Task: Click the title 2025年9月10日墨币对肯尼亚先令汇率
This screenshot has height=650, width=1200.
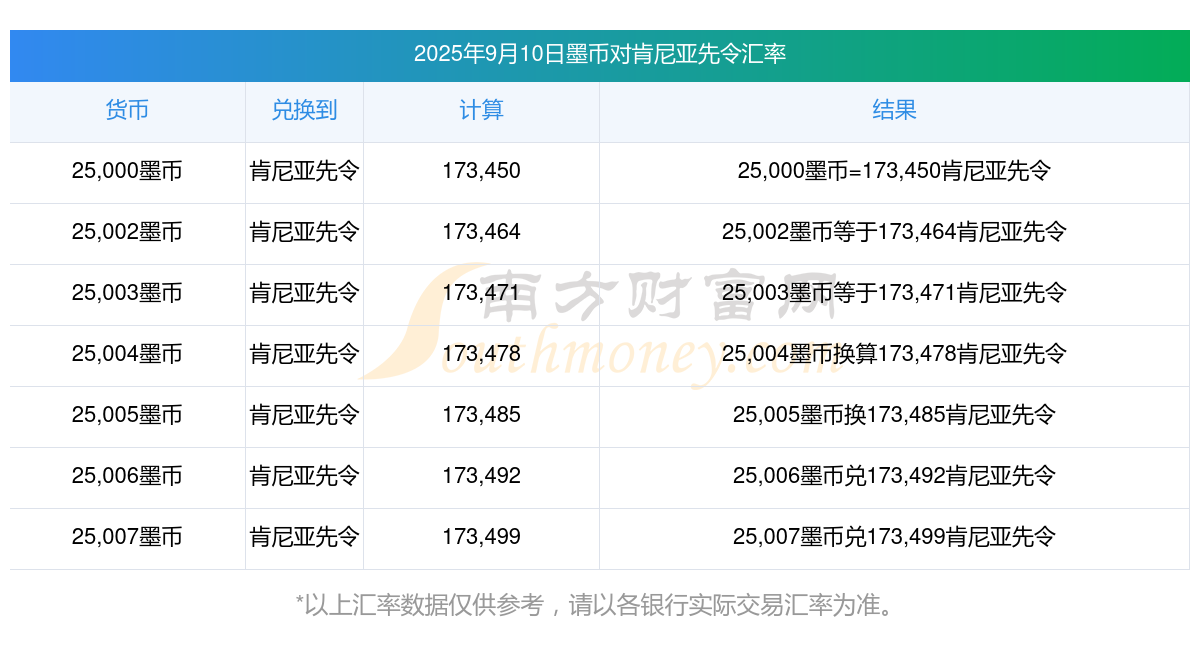Action: [600, 54]
